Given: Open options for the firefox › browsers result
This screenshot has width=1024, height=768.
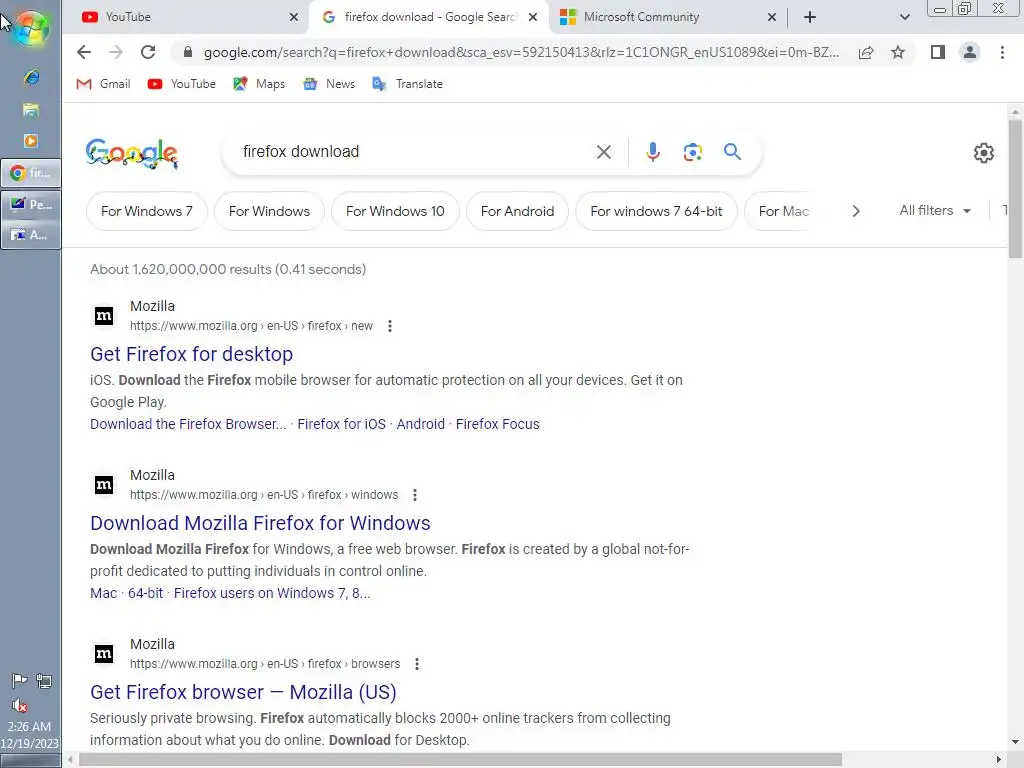Looking at the screenshot, I should [x=417, y=664].
